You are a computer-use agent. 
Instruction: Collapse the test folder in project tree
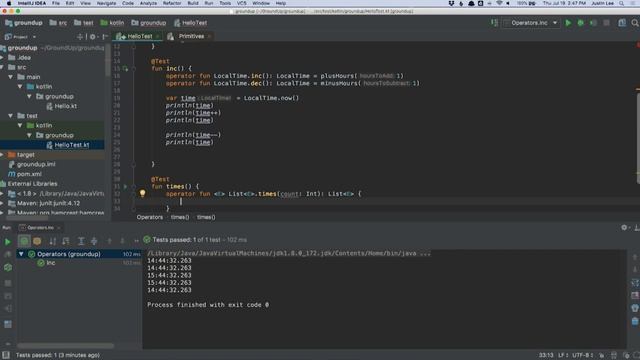[11, 116]
